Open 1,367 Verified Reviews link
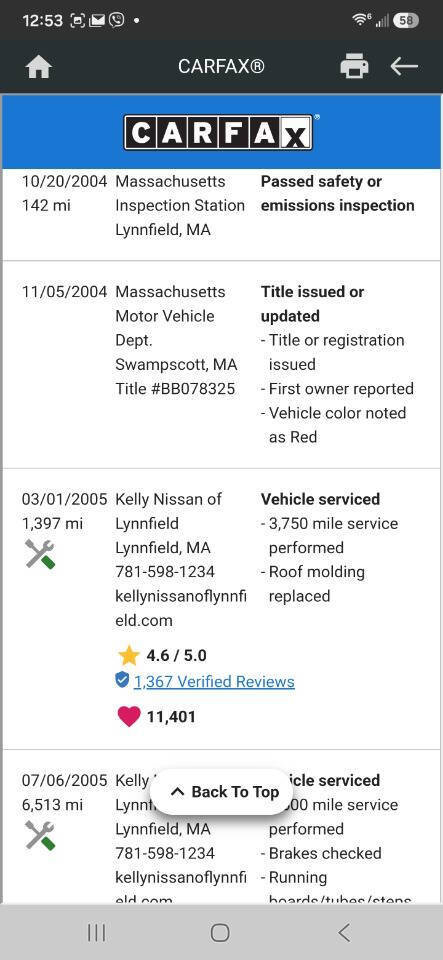Viewport: 443px width, 960px height. pos(214,681)
